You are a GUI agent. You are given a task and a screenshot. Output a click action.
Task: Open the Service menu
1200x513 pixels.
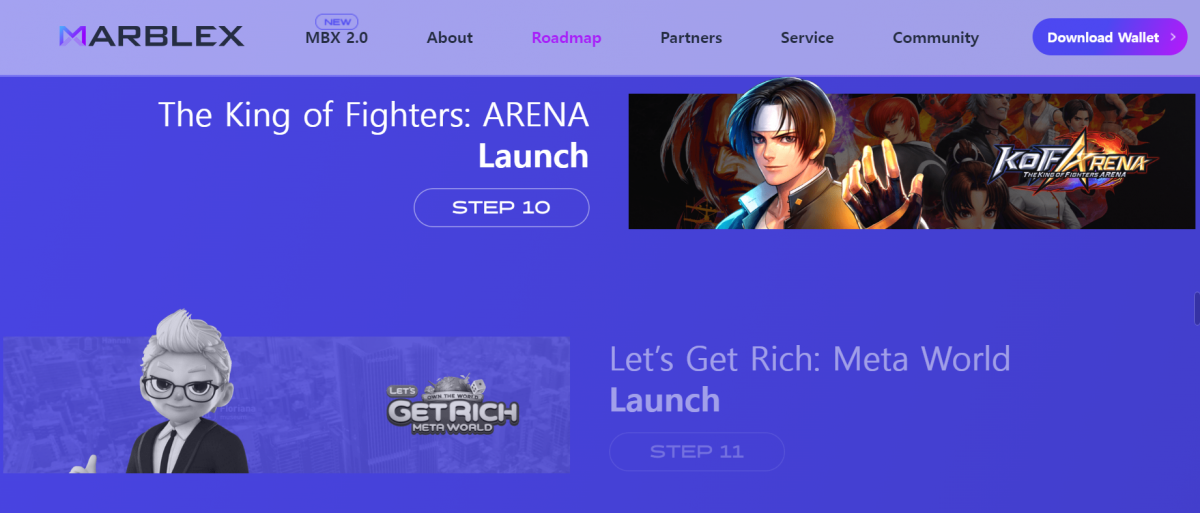(x=807, y=38)
